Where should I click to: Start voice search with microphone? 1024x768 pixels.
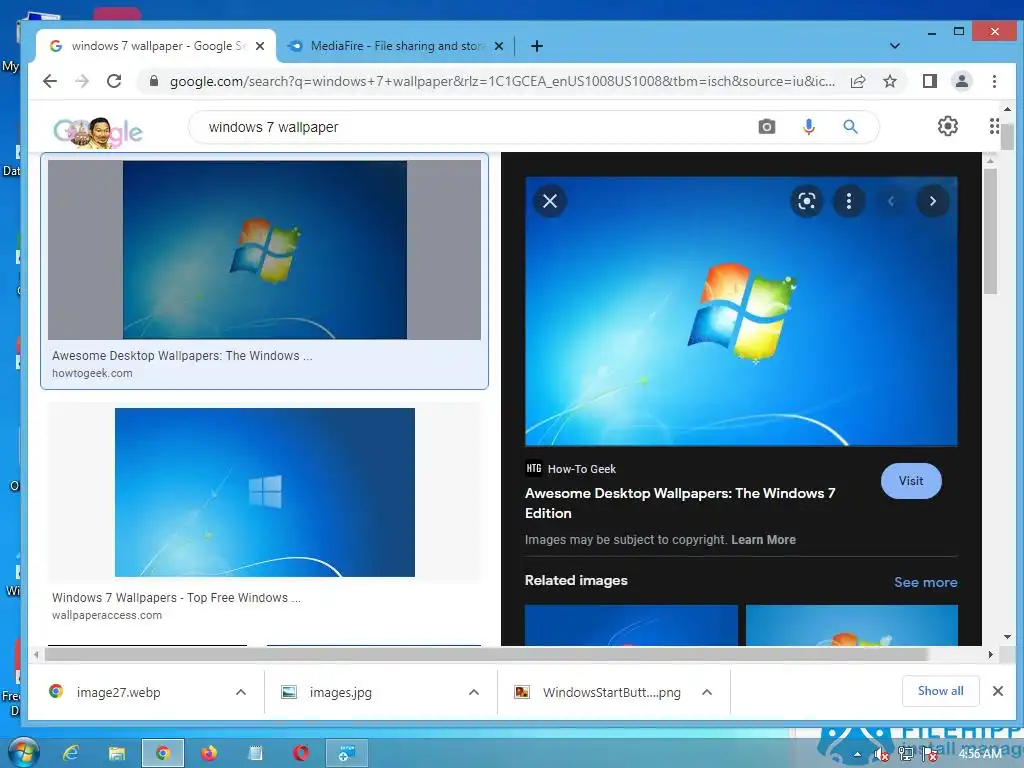click(x=808, y=127)
